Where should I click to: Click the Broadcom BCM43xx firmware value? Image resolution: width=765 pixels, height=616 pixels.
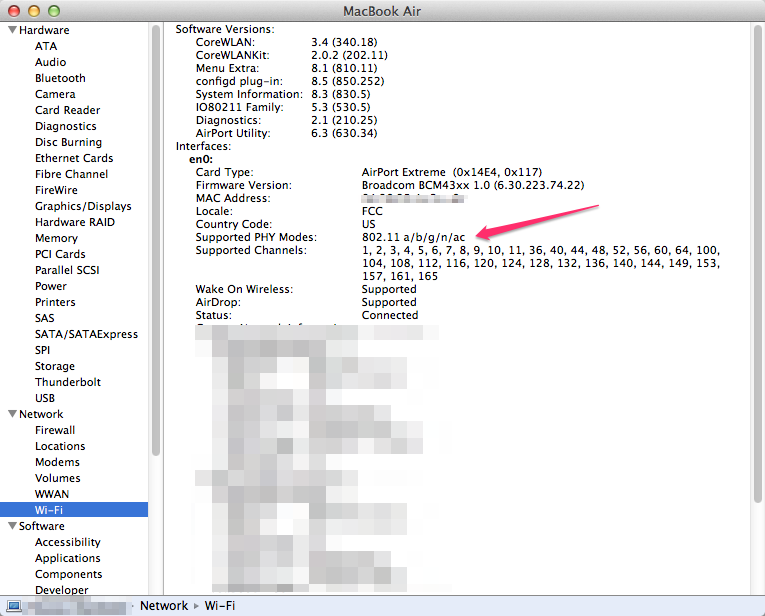[x=473, y=185]
